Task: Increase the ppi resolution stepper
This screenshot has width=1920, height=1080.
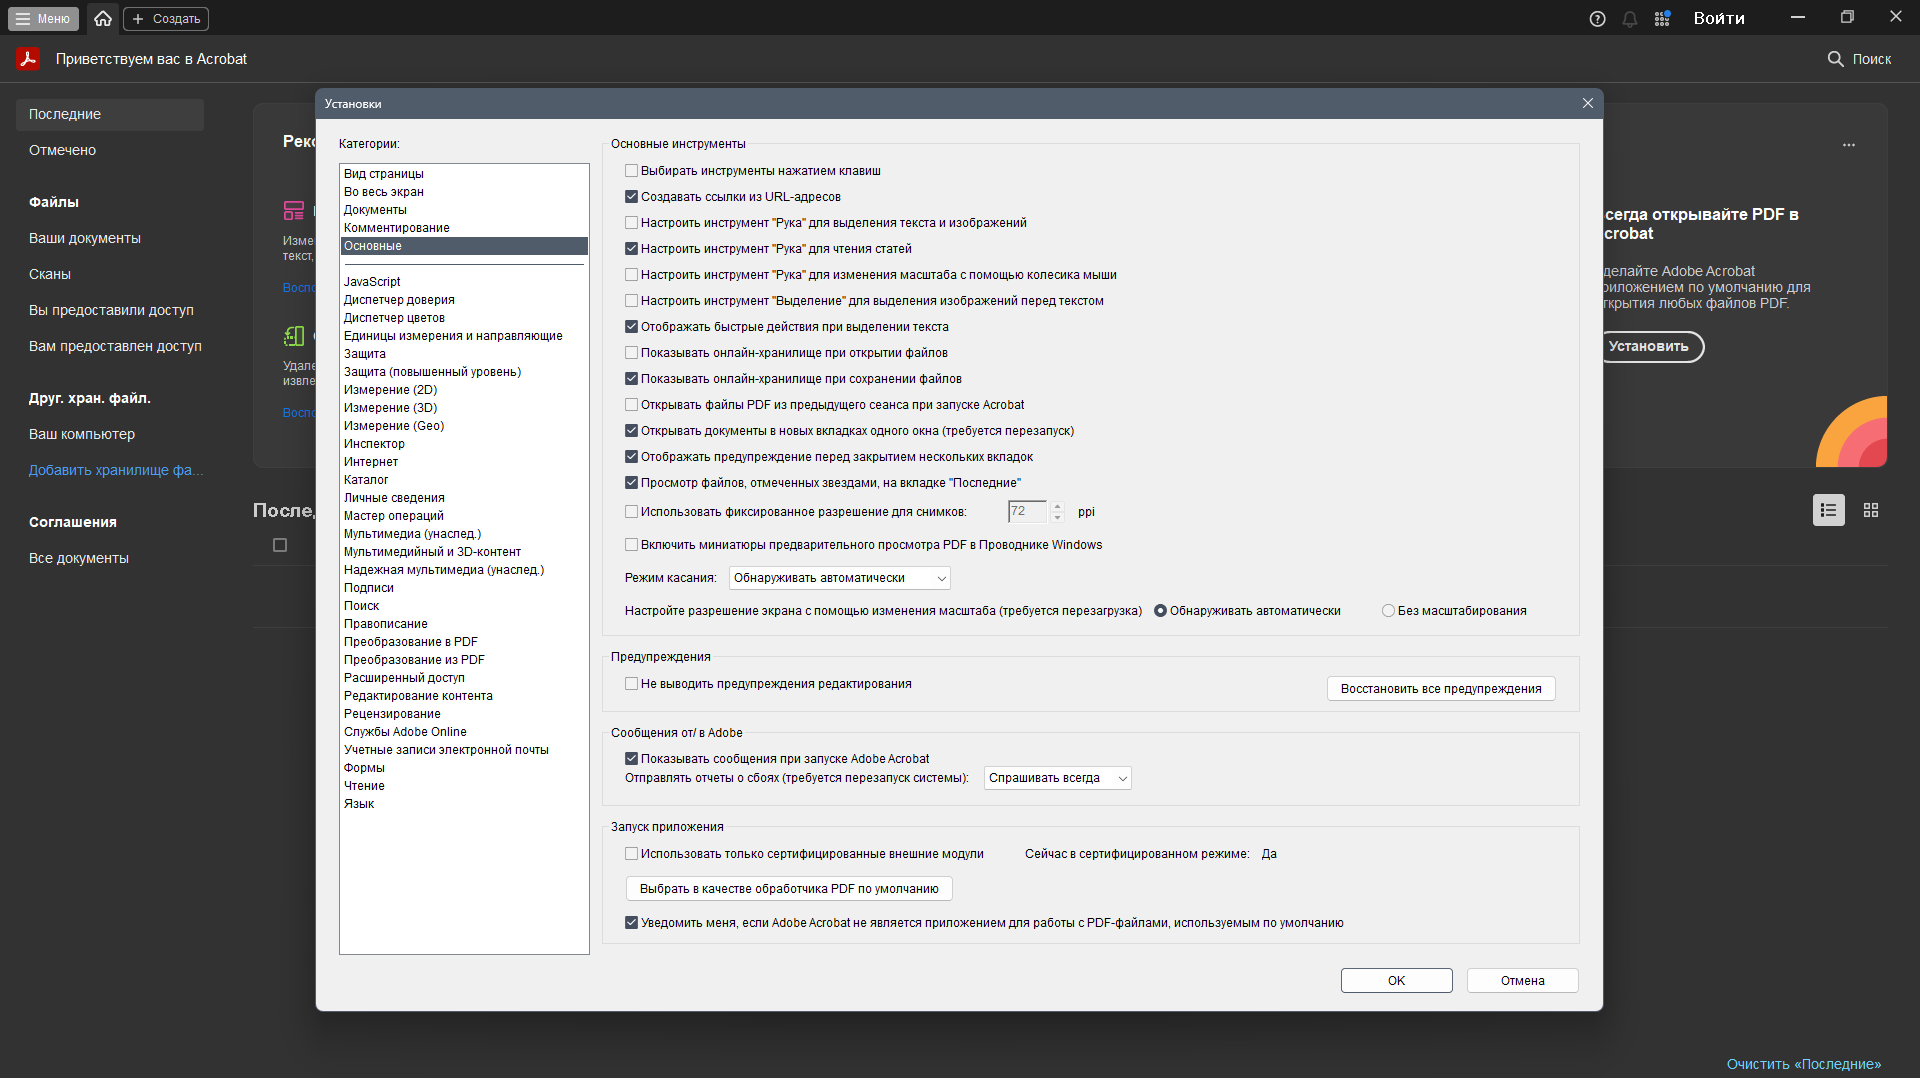Action: coord(1058,506)
